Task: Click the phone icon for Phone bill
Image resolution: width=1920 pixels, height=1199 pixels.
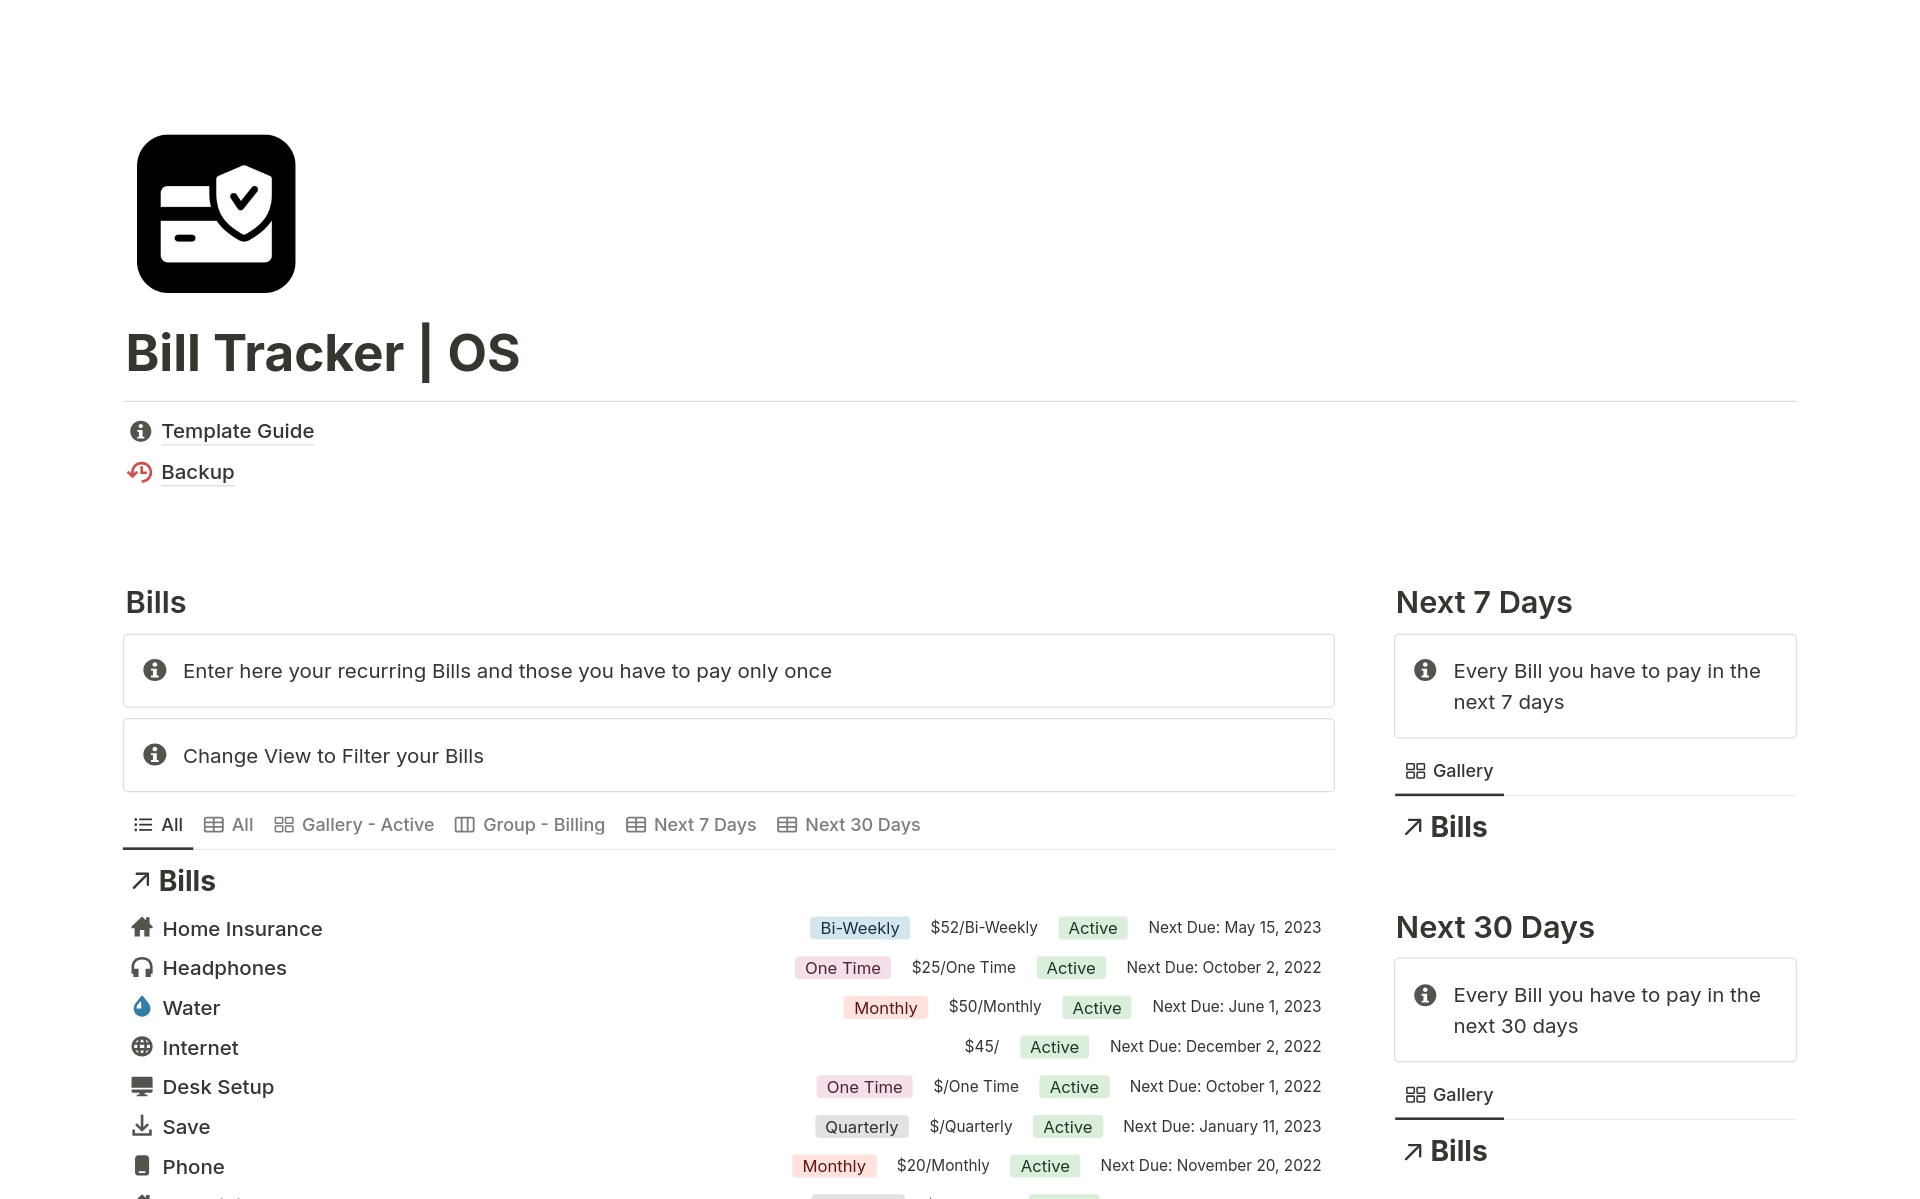Action: [x=142, y=1166]
